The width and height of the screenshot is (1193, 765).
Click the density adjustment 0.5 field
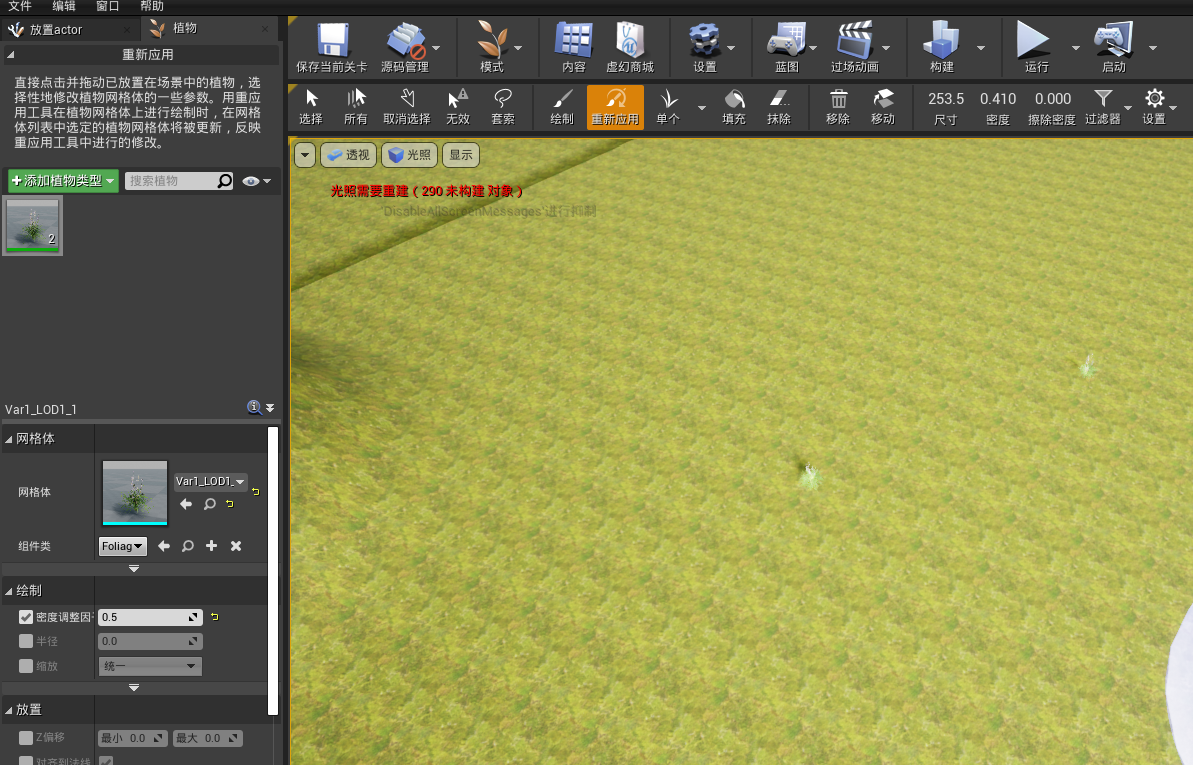point(150,617)
